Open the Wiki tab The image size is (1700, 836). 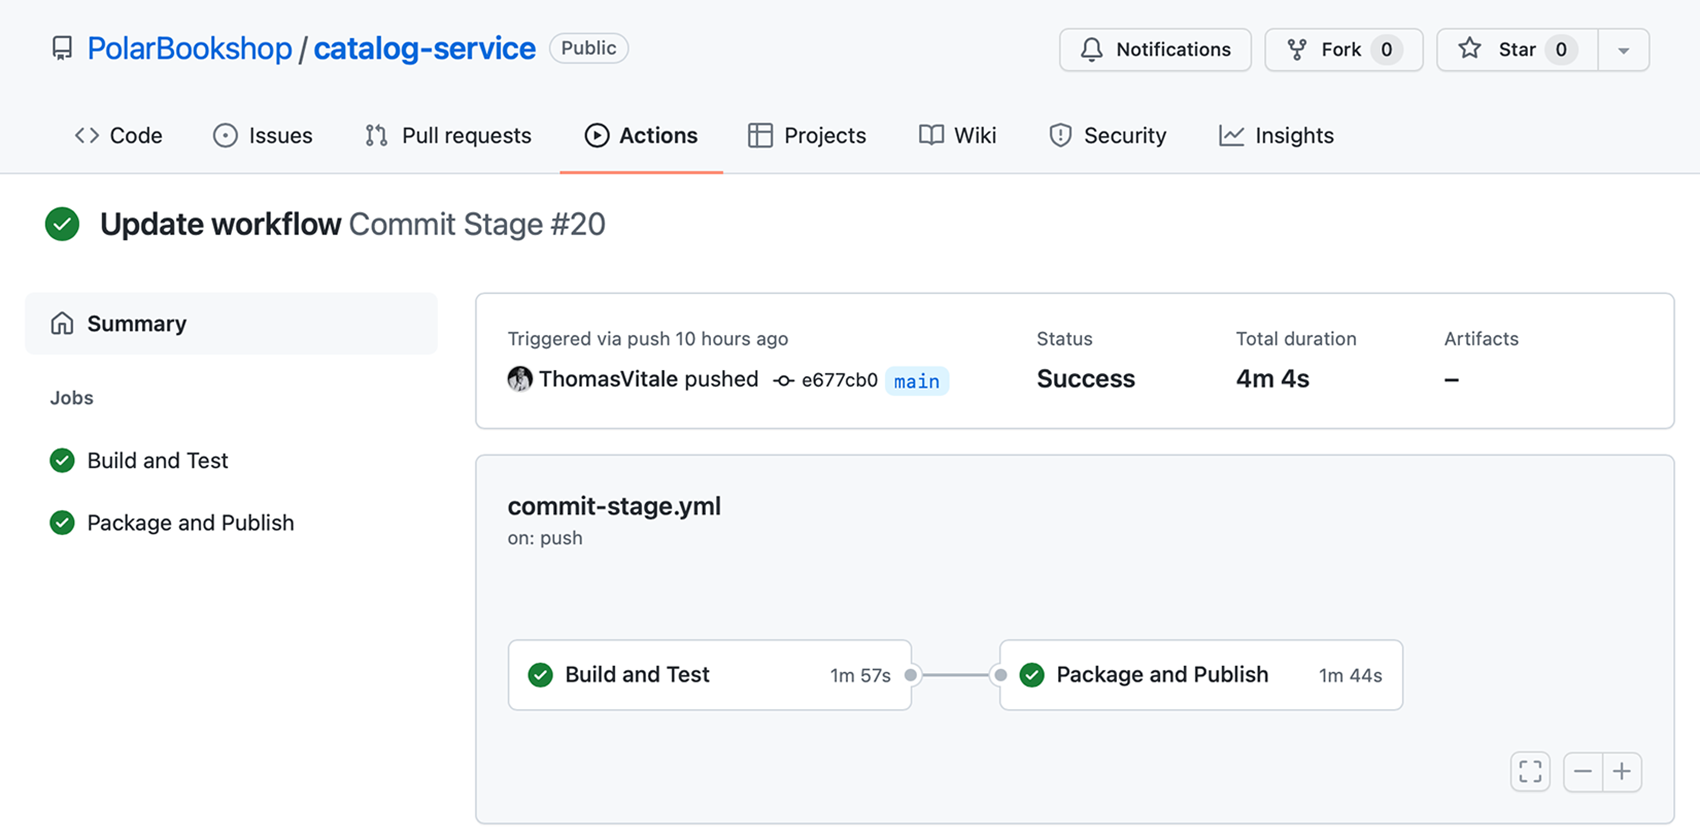957,135
